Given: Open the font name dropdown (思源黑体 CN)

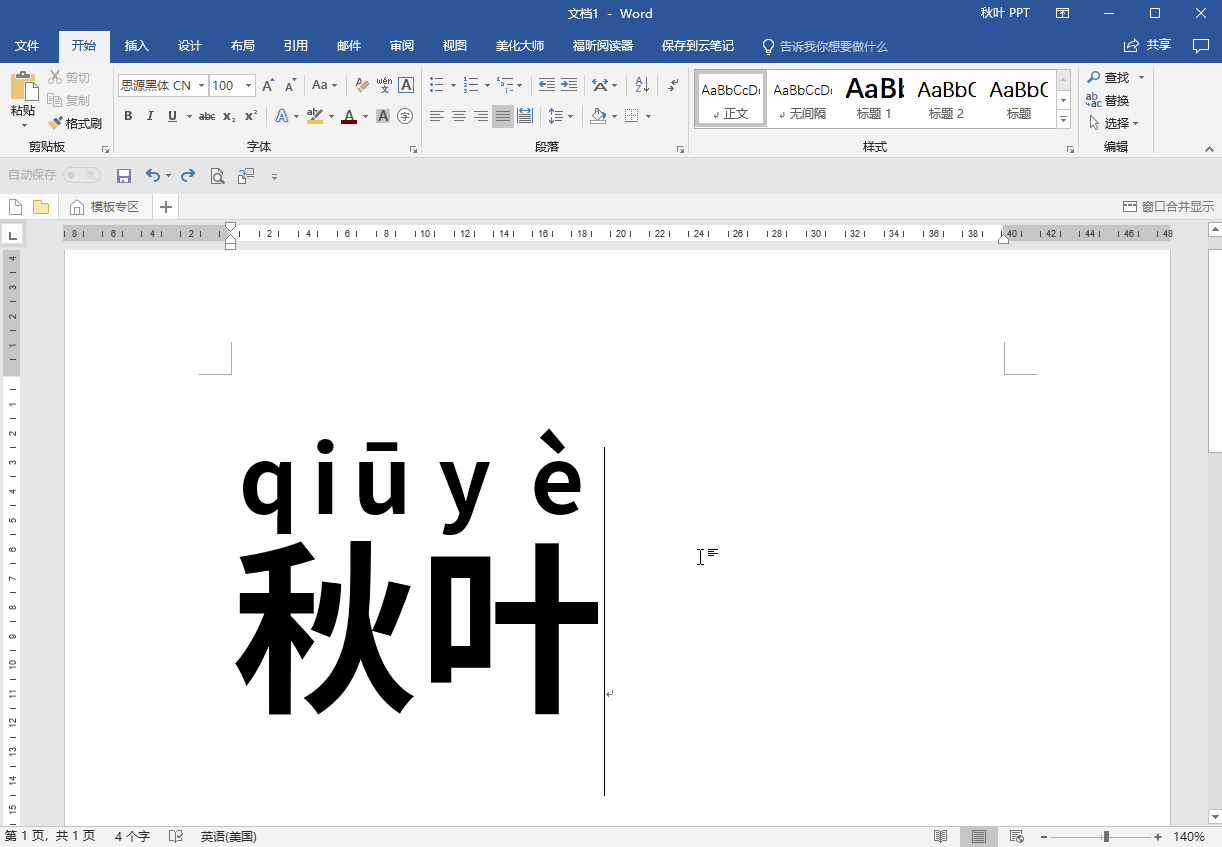Looking at the screenshot, I should tap(201, 86).
